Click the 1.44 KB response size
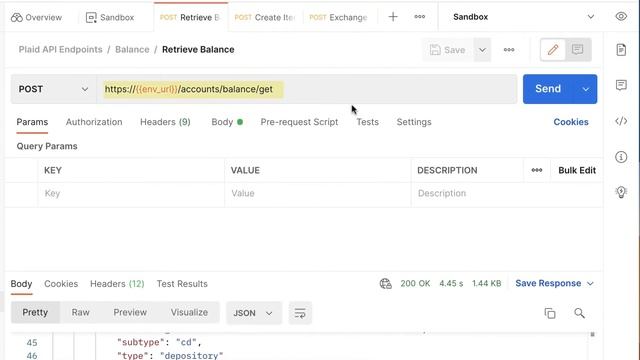Viewport: 640px width, 360px height. (x=487, y=283)
